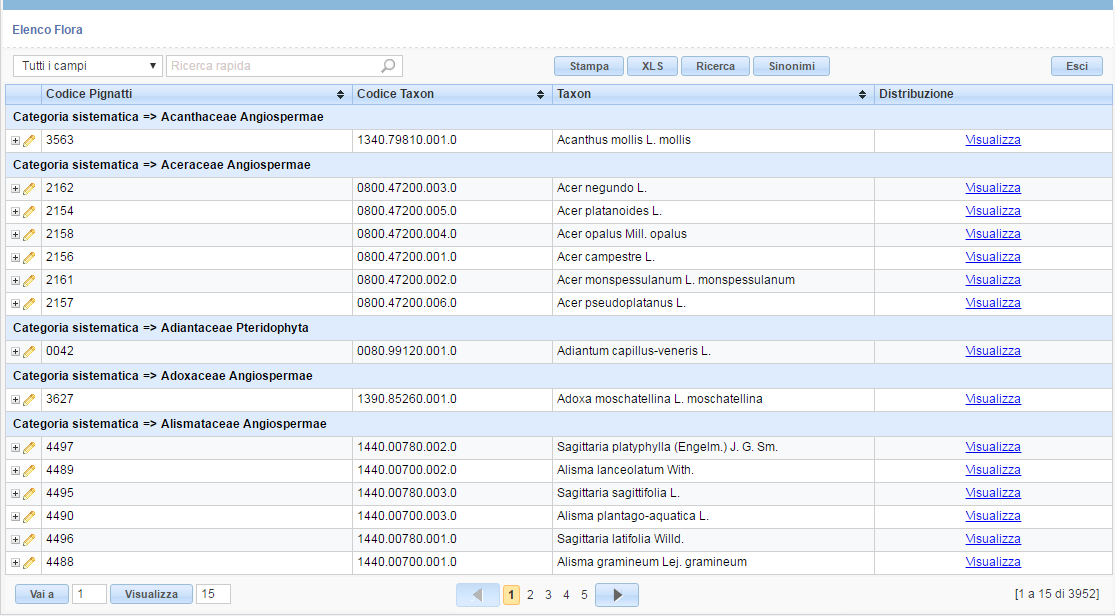
Task: Go to the next page arrow
Action: [x=617, y=595]
